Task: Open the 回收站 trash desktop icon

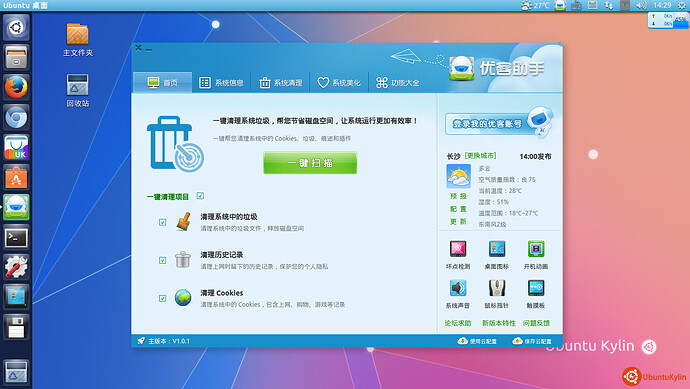Action: [77, 91]
